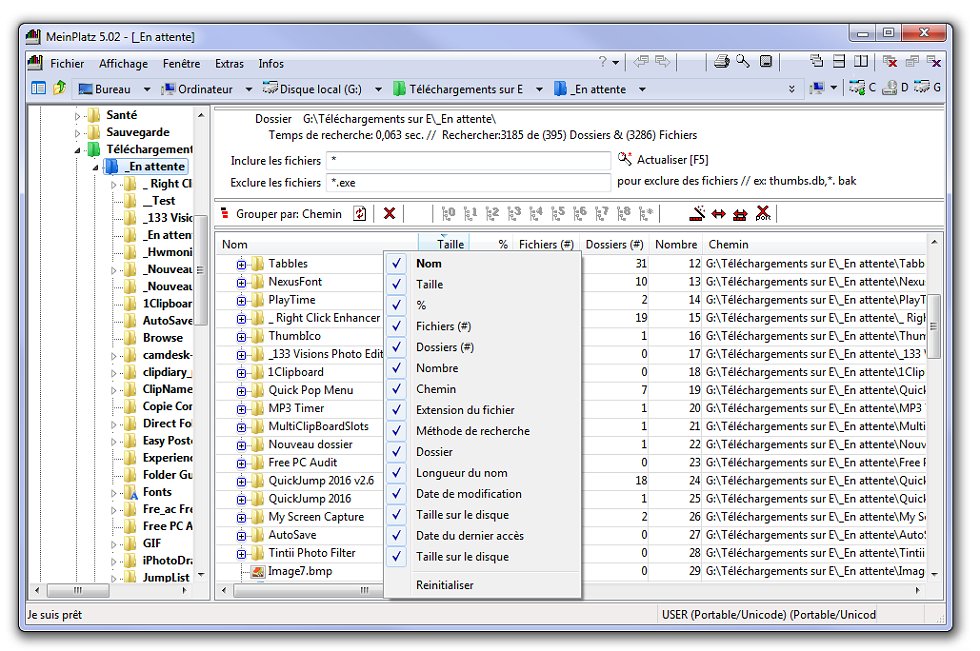The image size is (980, 651).
Task: Click the folder tree horizontal scrollbar thumb
Action: (x=78, y=590)
